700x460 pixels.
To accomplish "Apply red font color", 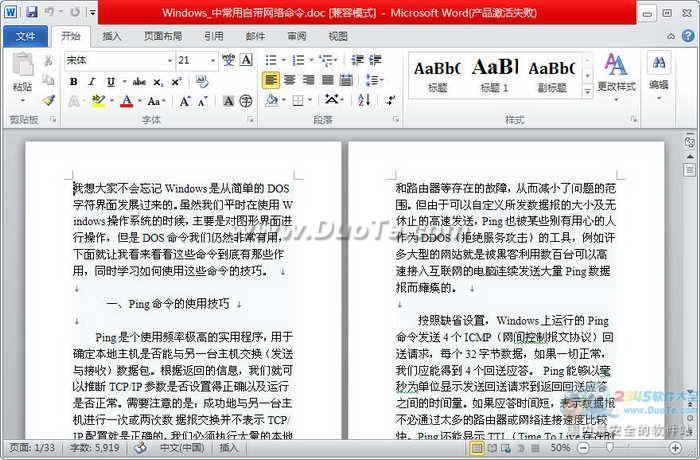I will pos(127,101).
